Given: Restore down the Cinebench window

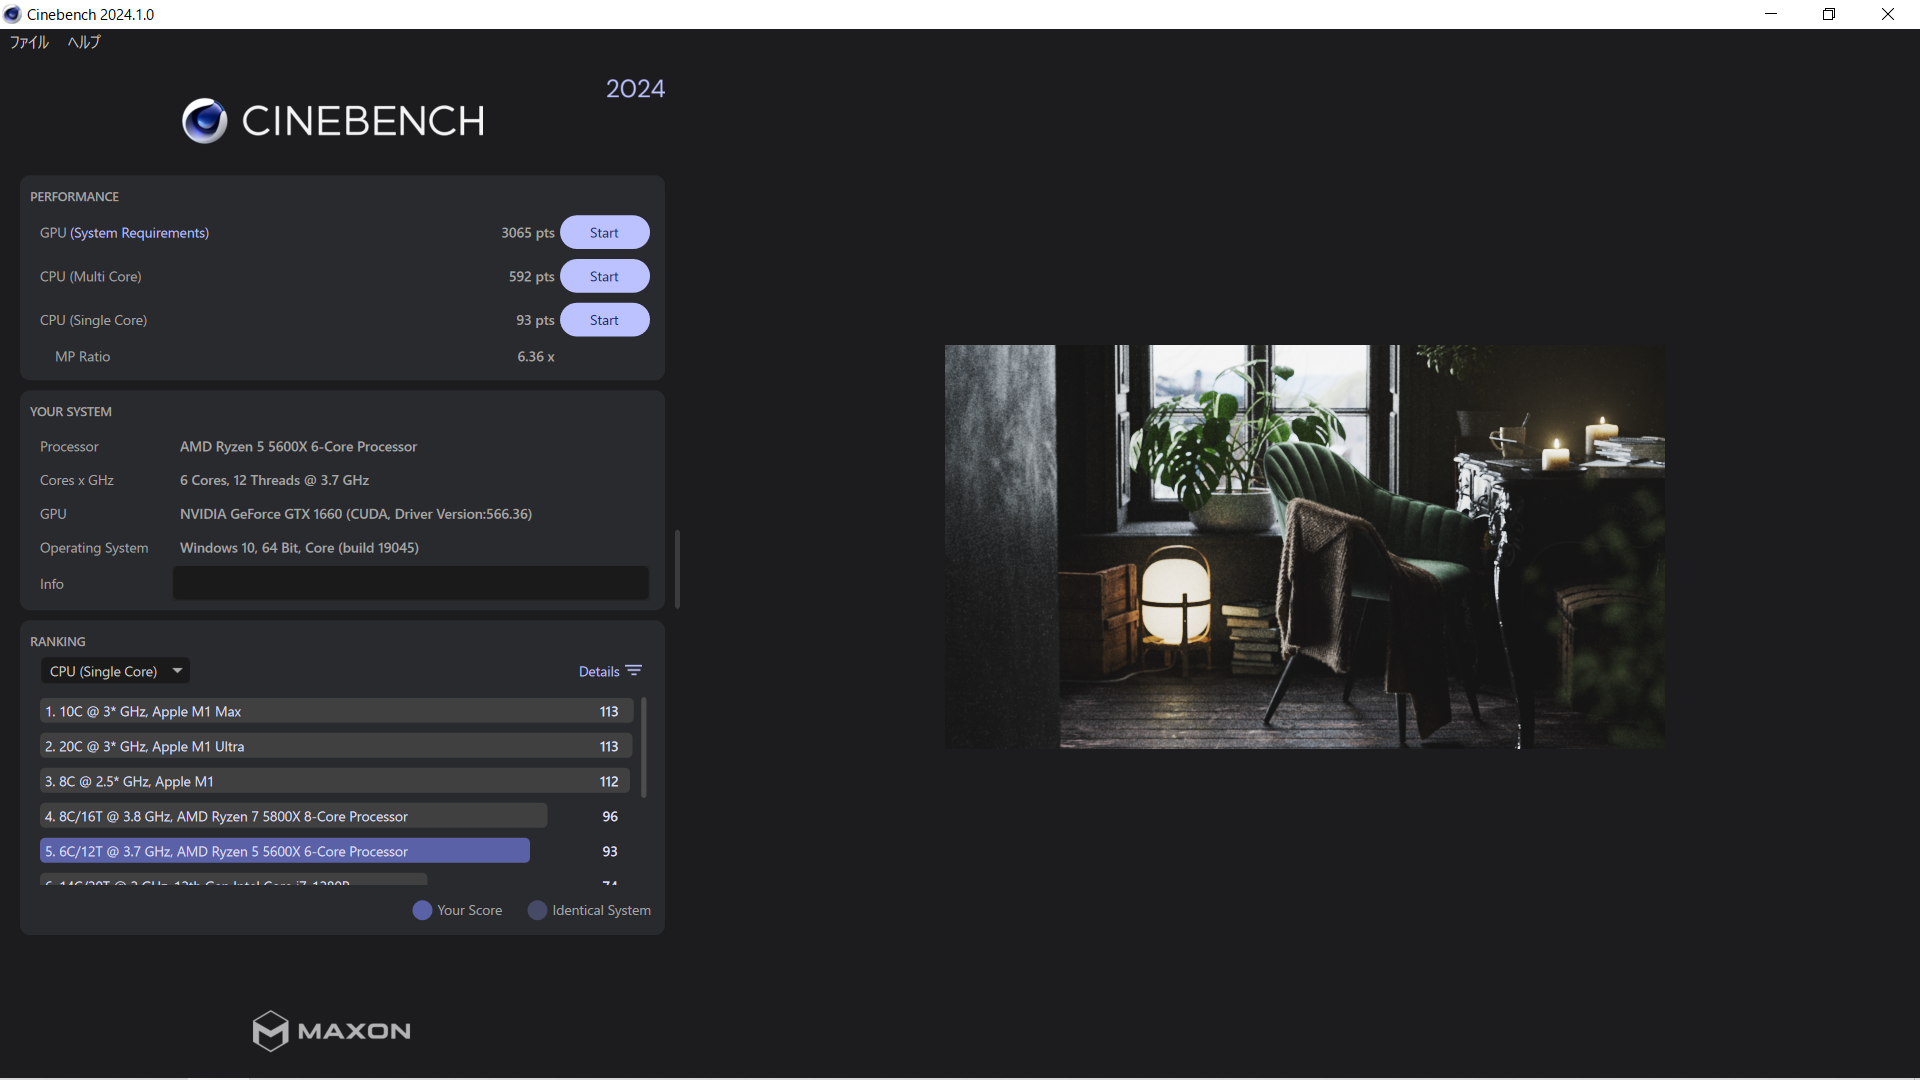Looking at the screenshot, I should (x=1829, y=14).
